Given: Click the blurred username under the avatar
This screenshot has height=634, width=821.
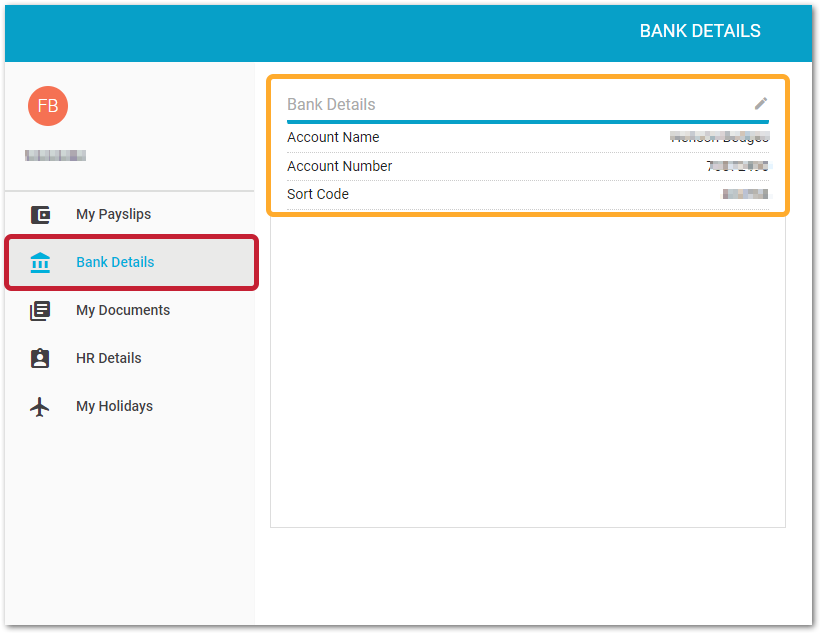Looking at the screenshot, I should (x=57, y=155).
